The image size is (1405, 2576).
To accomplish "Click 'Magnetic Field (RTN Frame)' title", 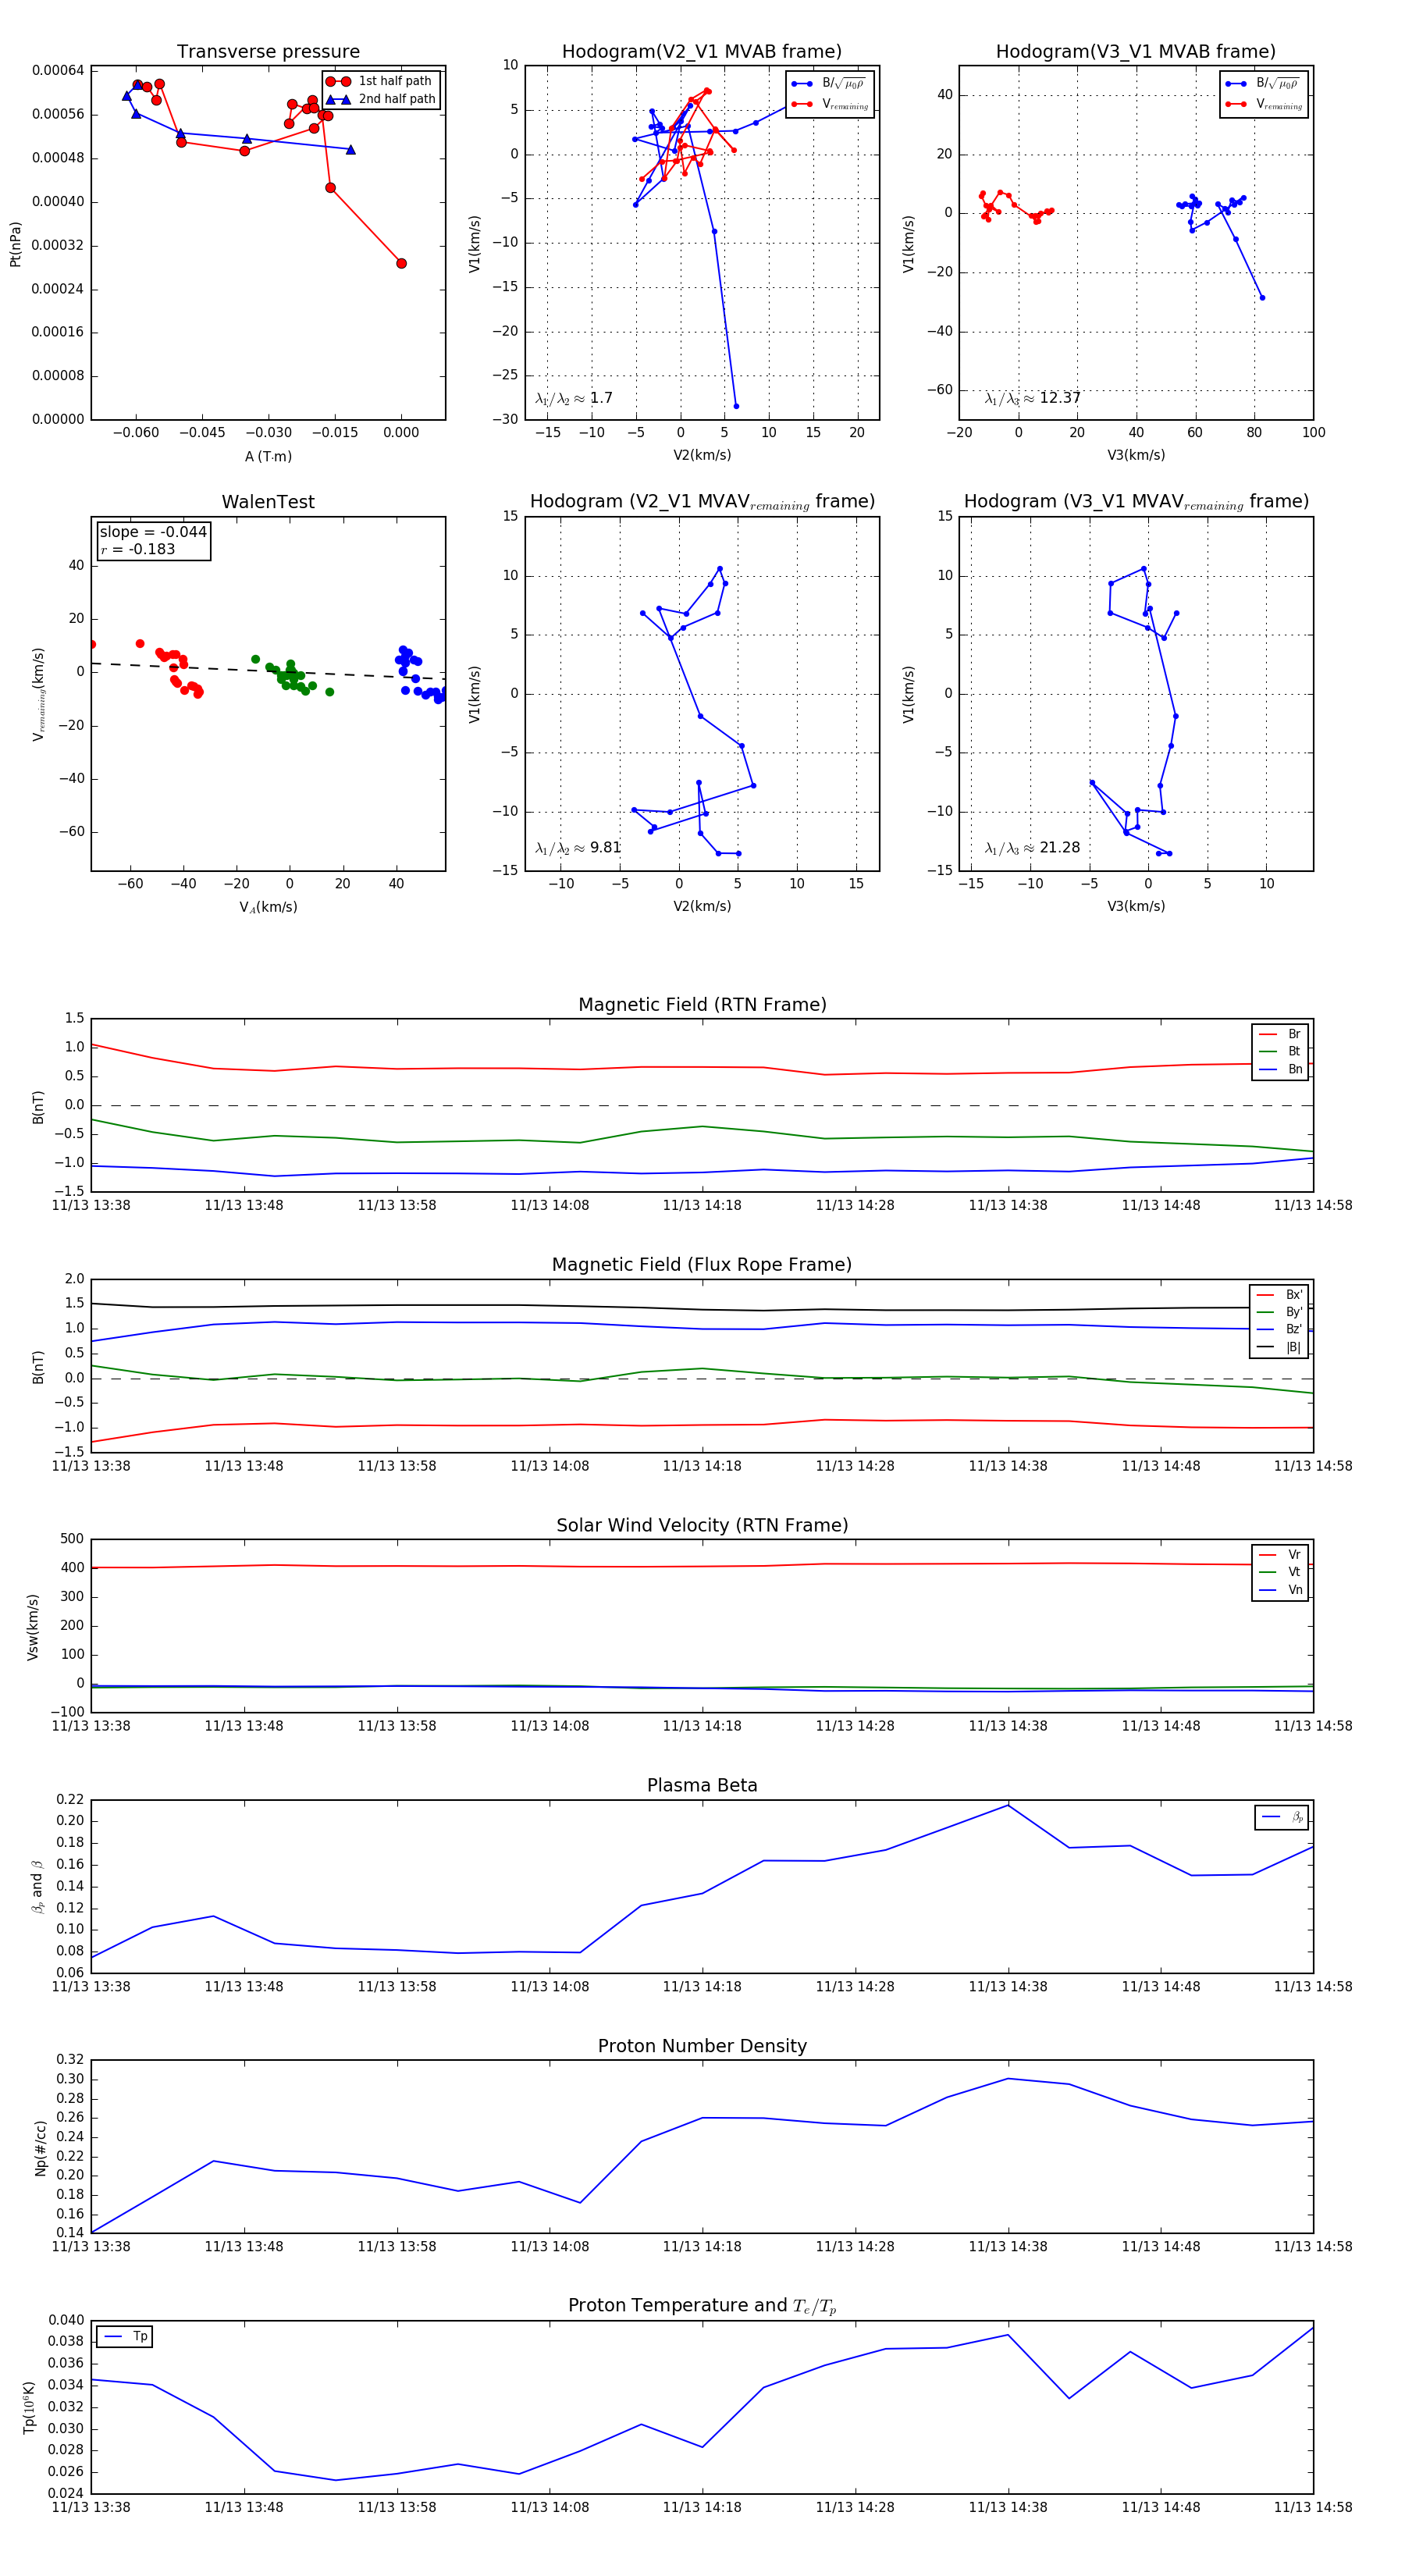I will pos(702,1005).
